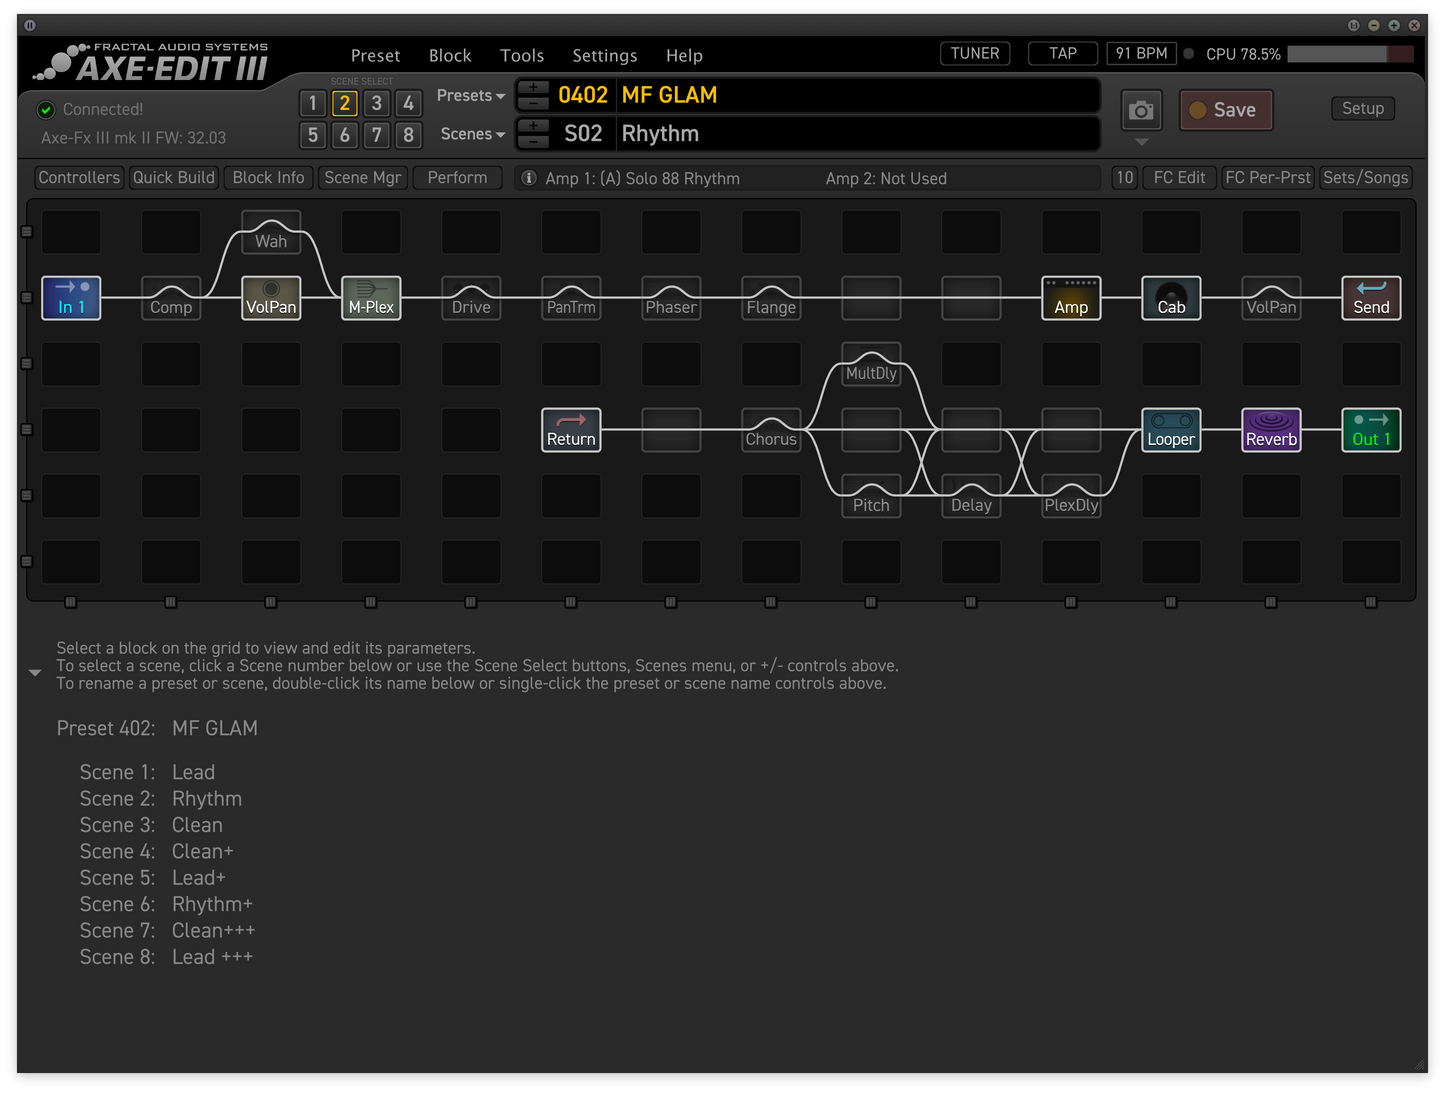
Task: Select the Return block
Action: pyautogui.click(x=571, y=430)
